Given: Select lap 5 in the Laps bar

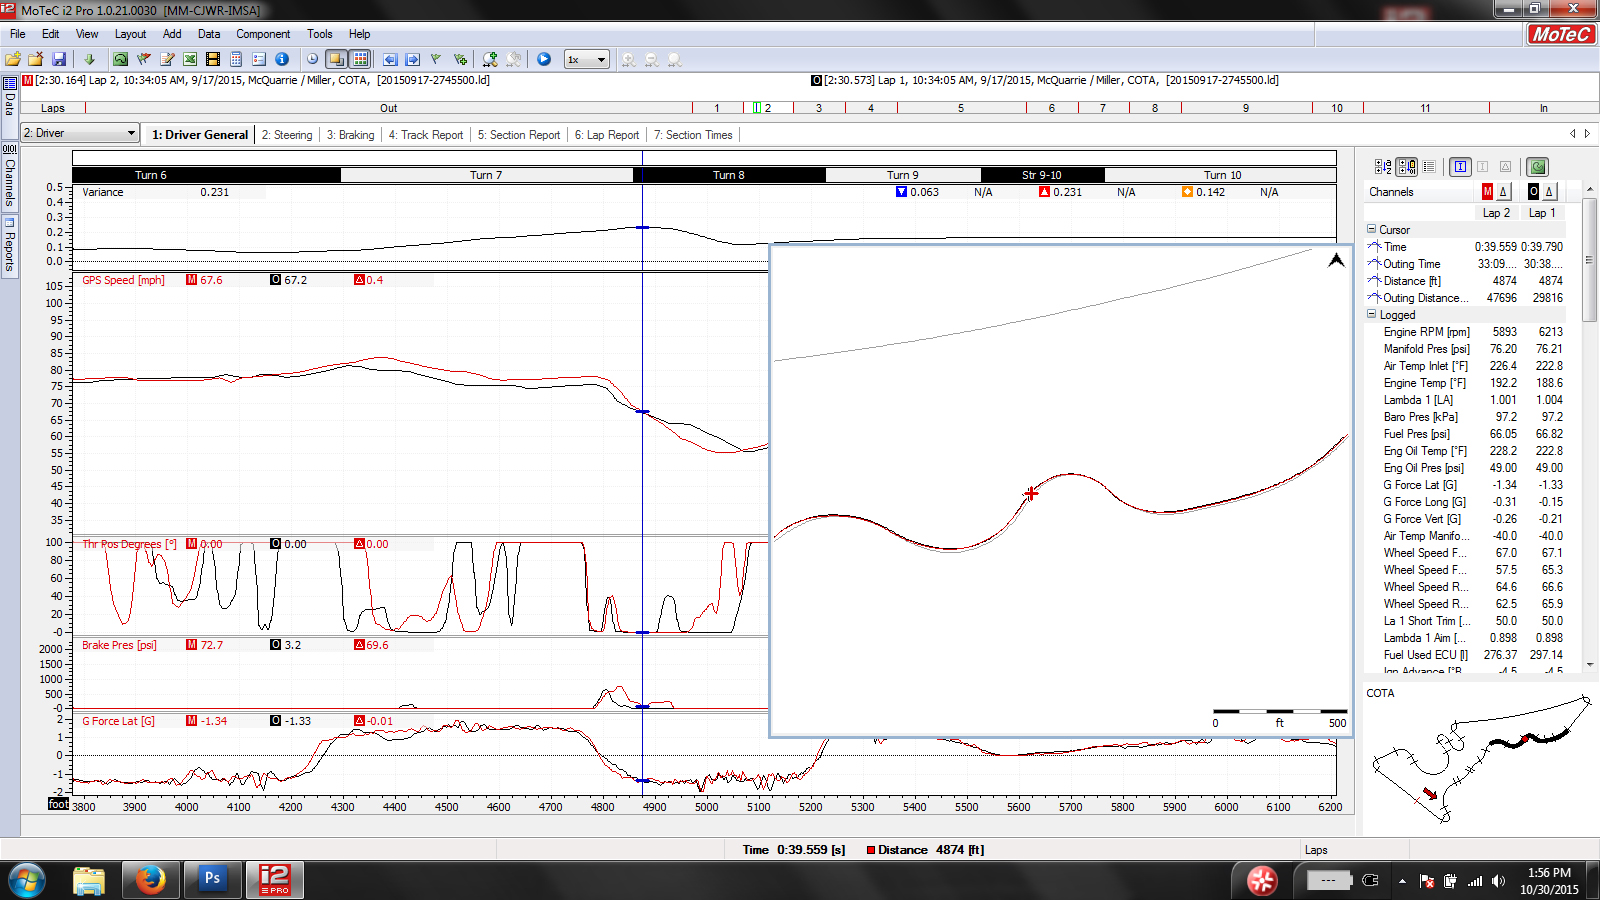Looking at the screenshot, I should point(961,107).
